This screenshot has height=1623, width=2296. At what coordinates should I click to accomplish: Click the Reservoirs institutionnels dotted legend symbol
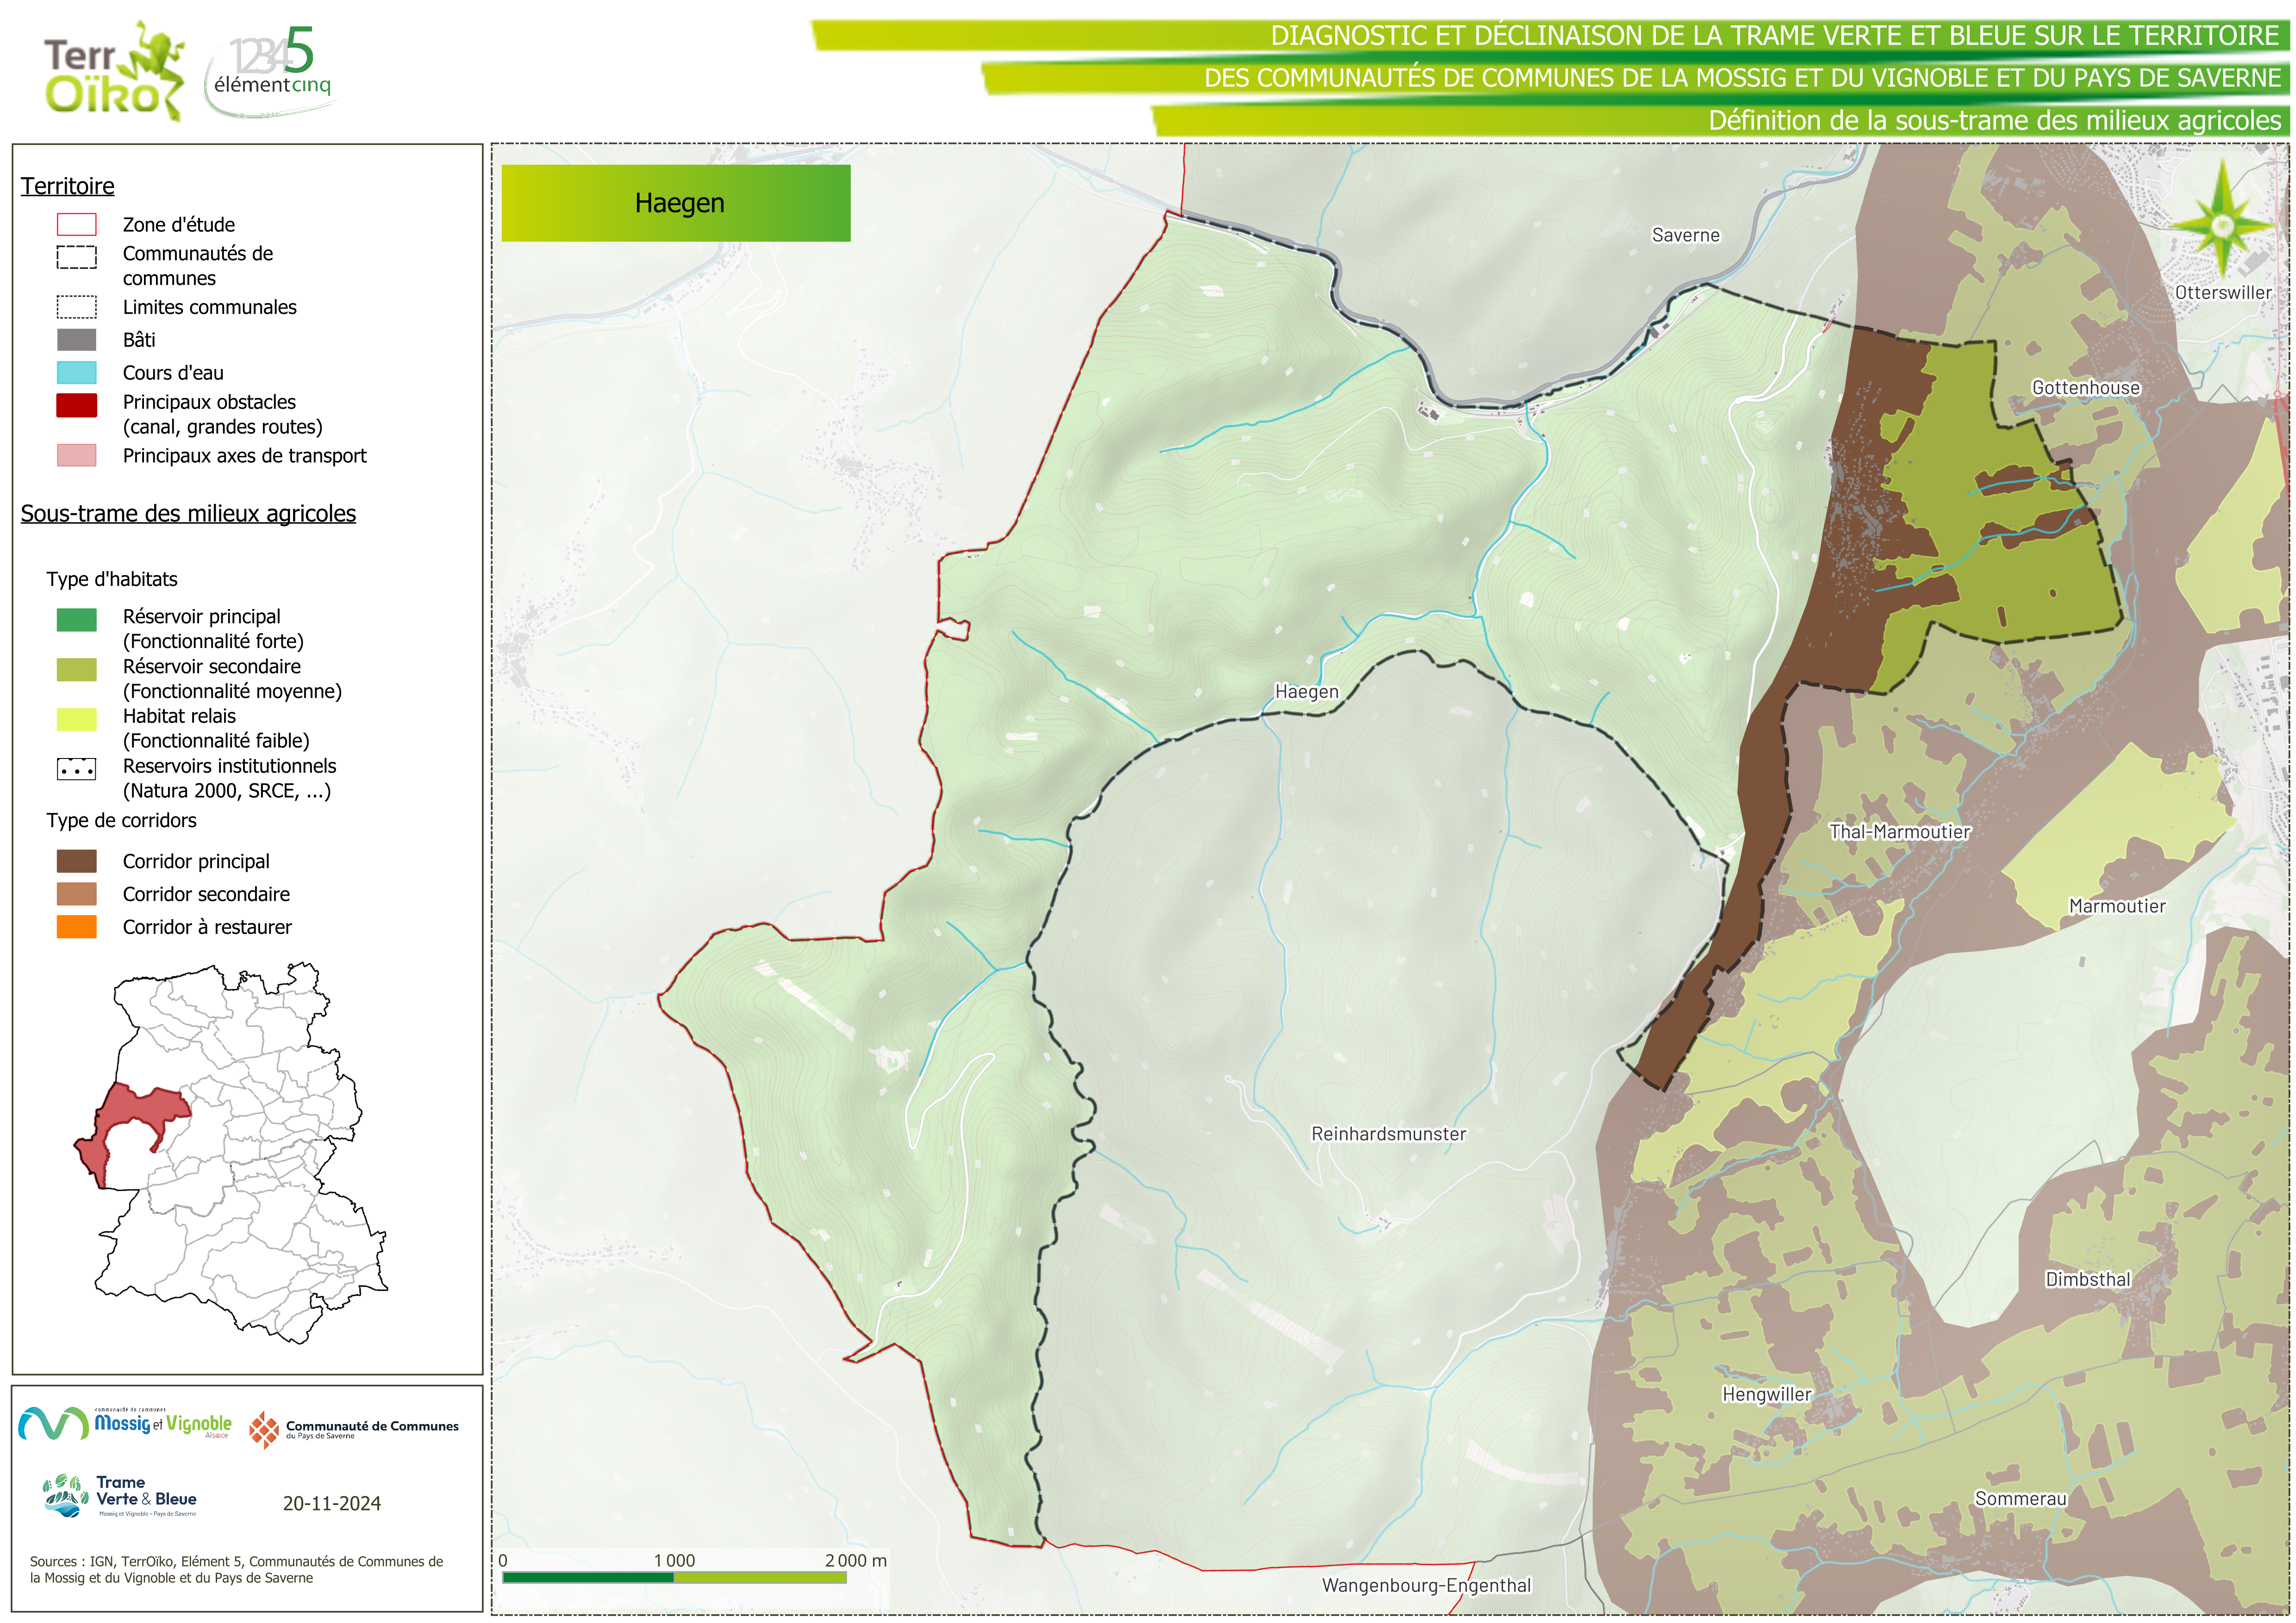pyautogui.click(x=76, y=770)
